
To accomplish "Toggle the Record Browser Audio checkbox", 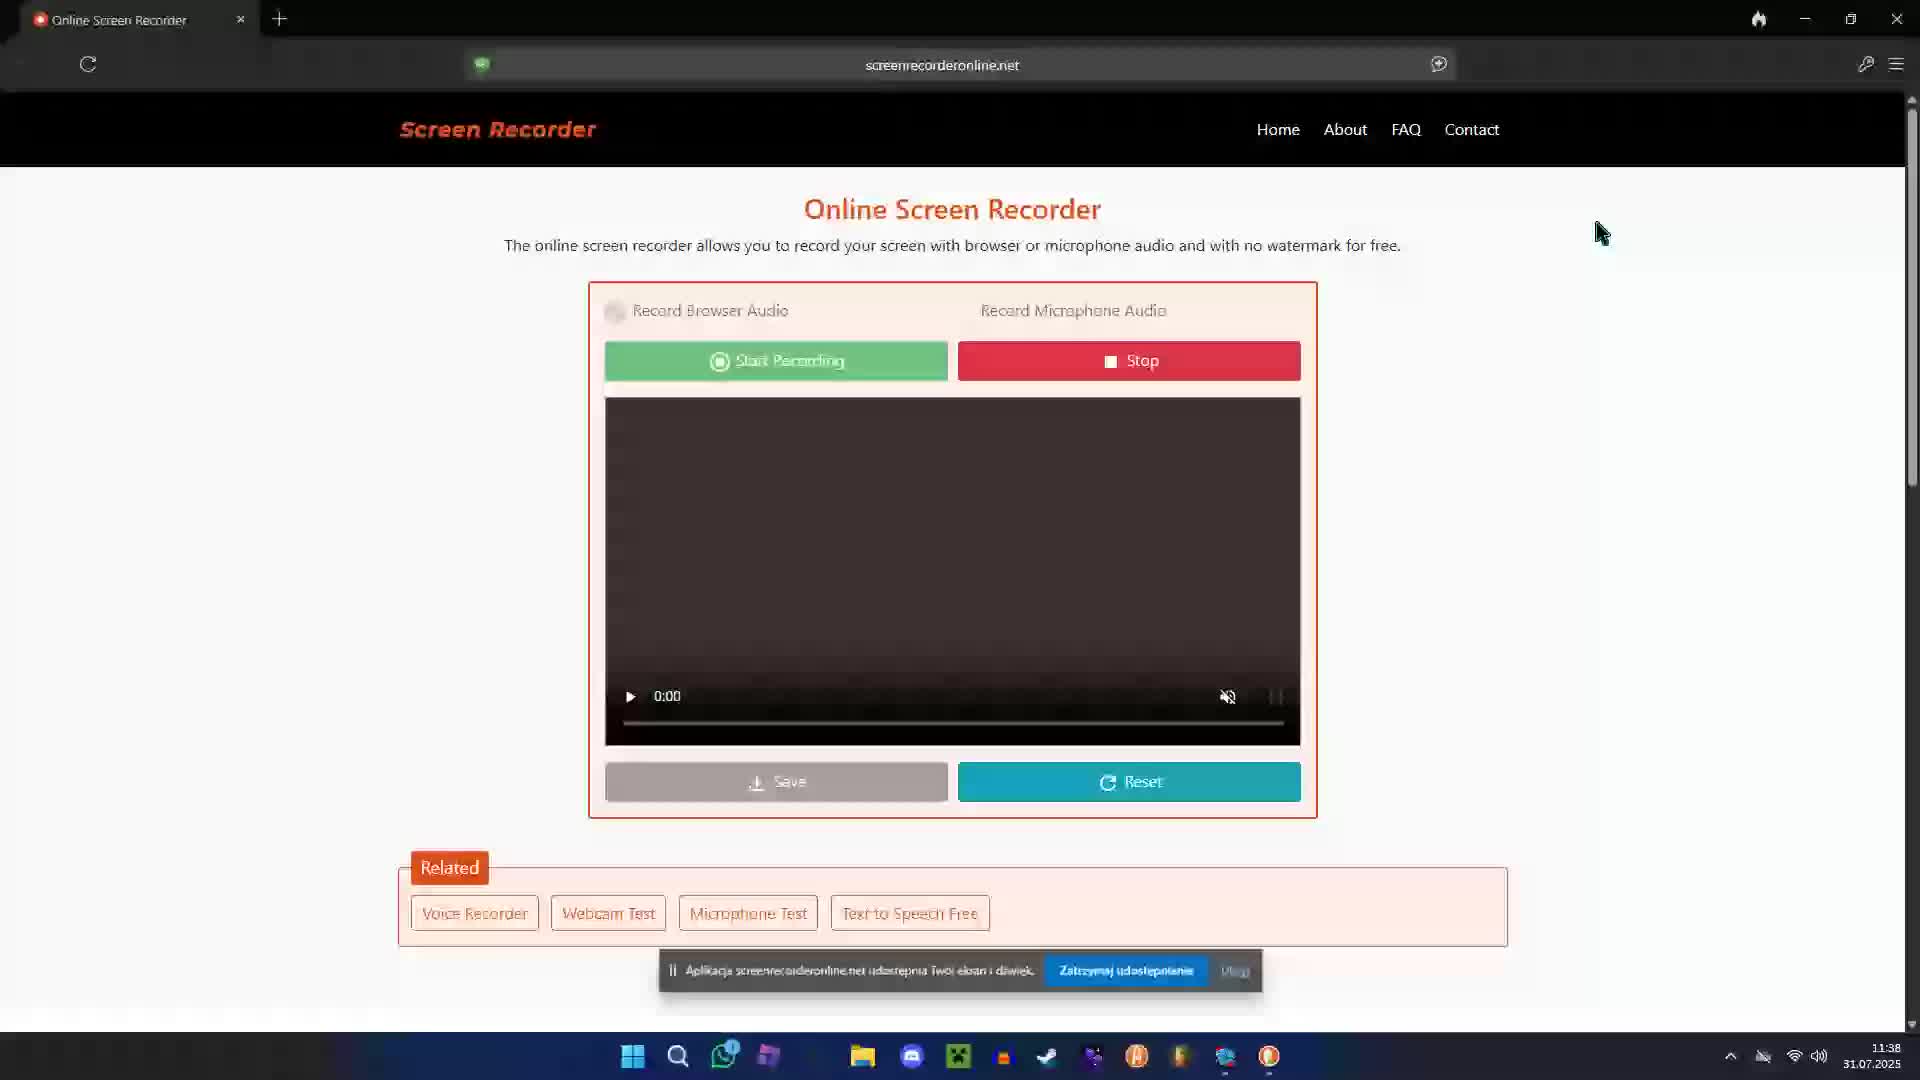I will tap(615, 311).
